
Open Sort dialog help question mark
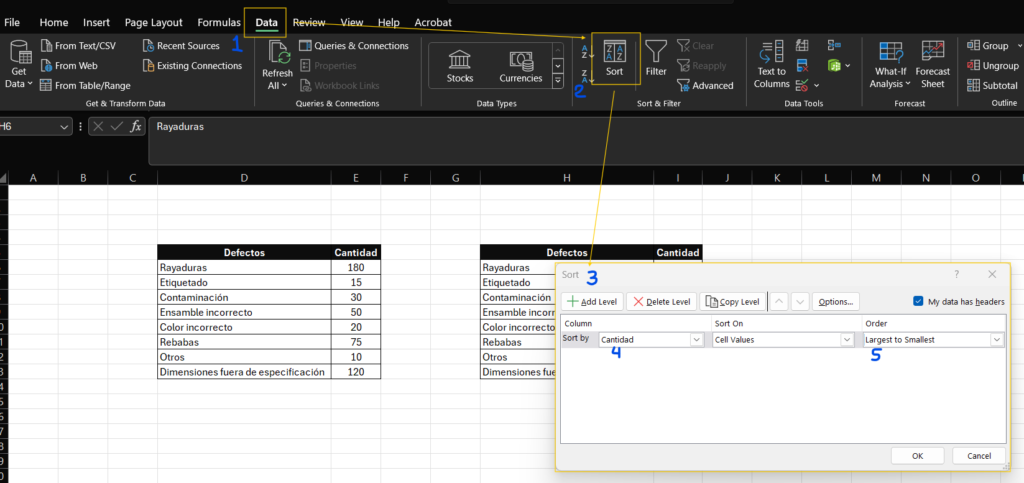click(x=957, y=275)
